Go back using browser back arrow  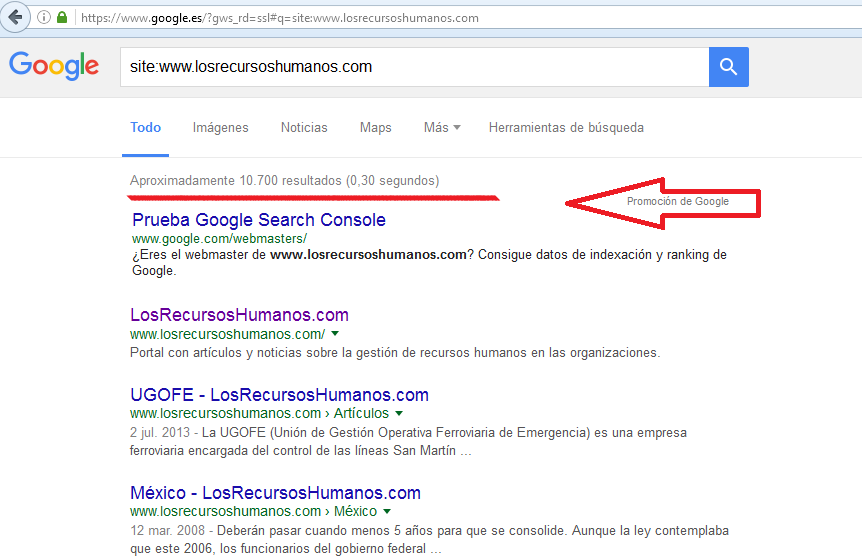15,17
